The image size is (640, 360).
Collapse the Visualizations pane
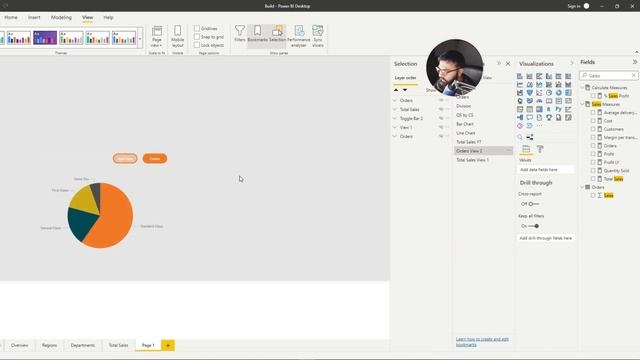click(x=572, y=63)
